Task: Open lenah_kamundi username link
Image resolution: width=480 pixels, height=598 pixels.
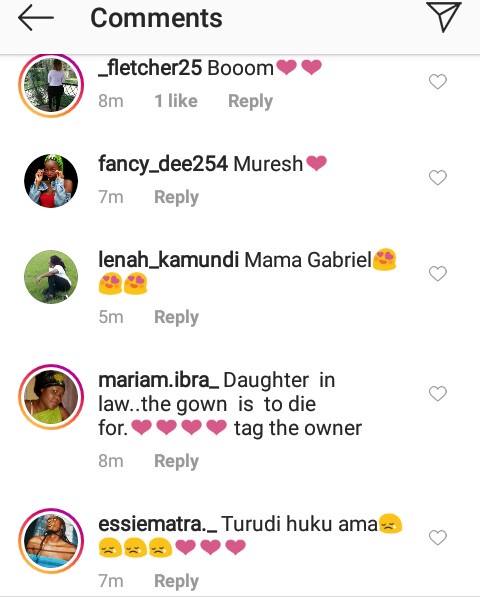Action: (x=169, y=260)
